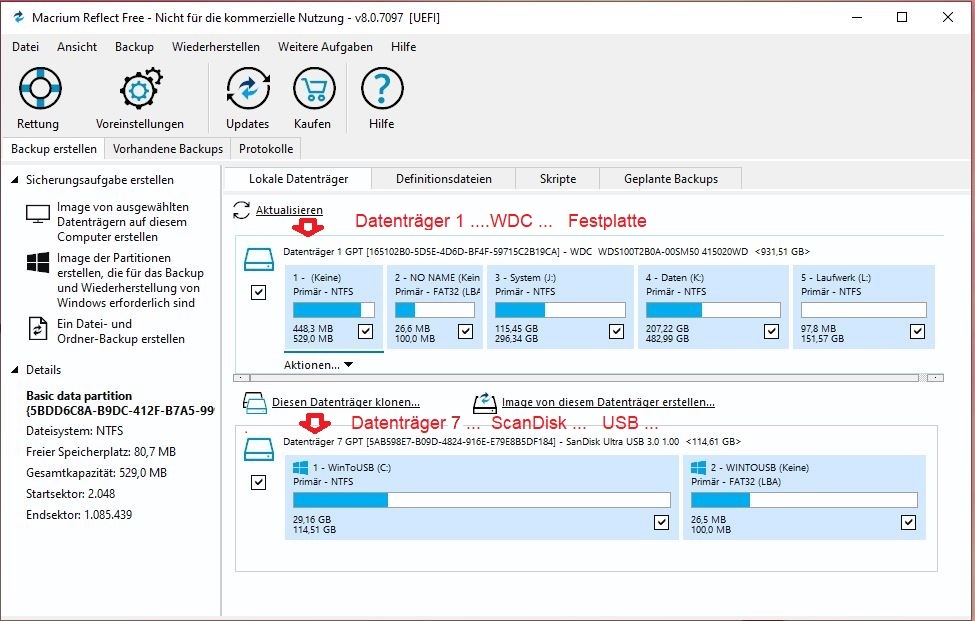
Task: Toggle the Datenträger 7 whole-disk checkbox
Action: (259, 482)
